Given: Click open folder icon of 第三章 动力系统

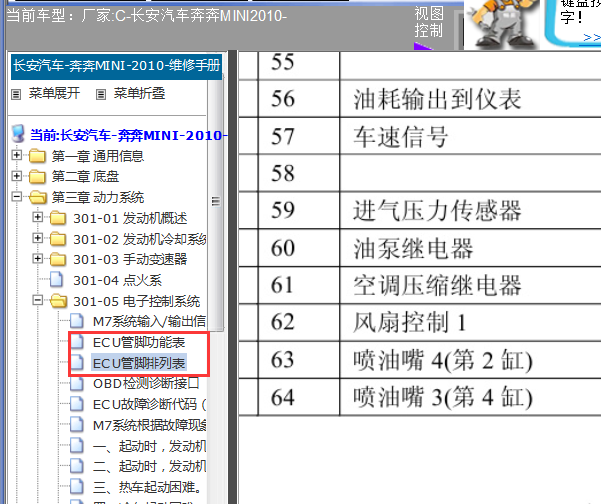Looking at the screenshot, I should click(x=38, y=197).
